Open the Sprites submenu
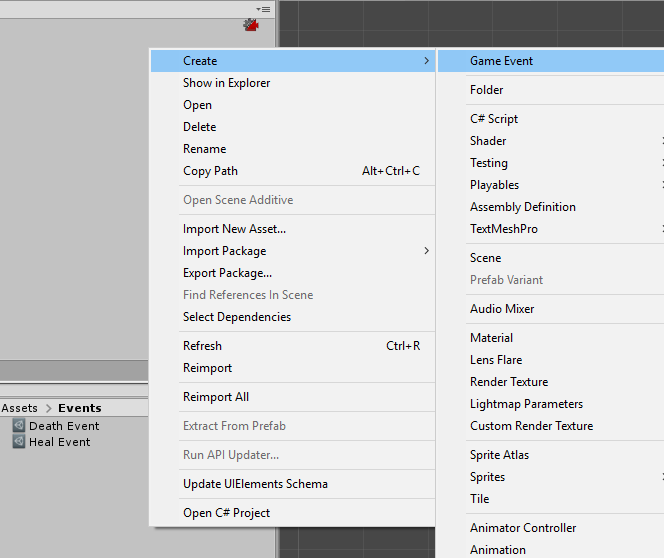Viewport: 664px width, 558px height. point(551,477)
